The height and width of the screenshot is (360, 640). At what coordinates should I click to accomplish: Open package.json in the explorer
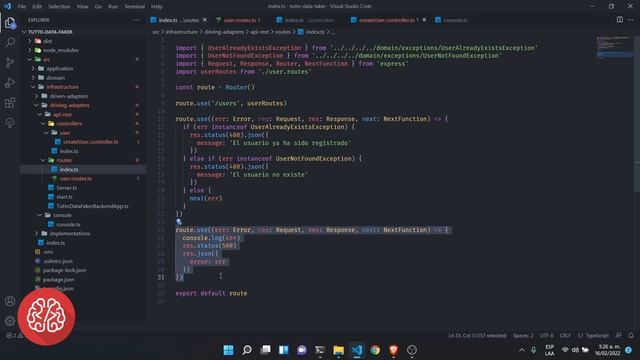coord(59,280)
